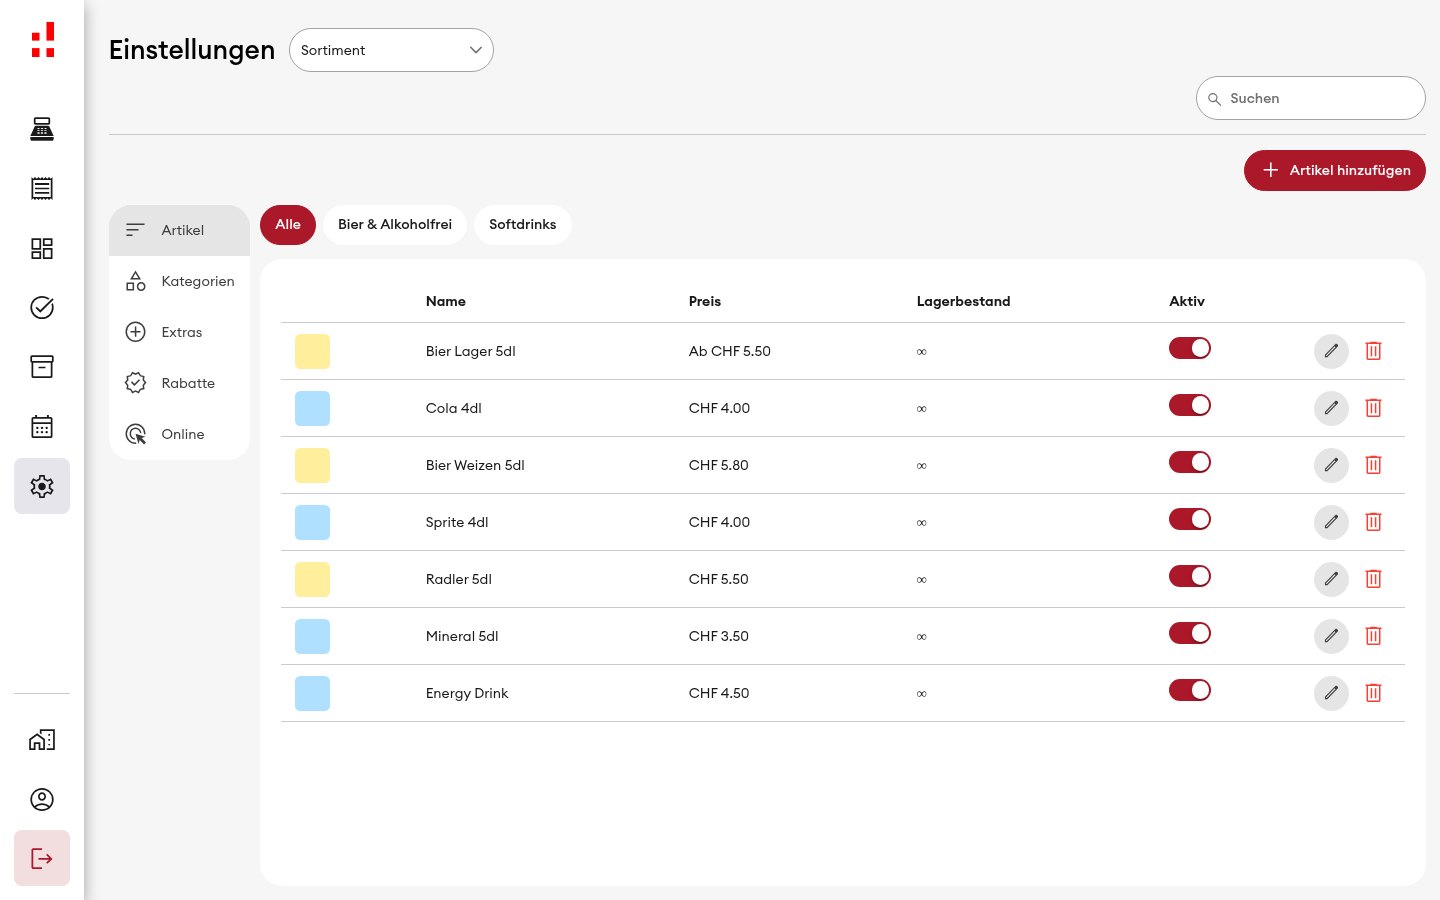Click the red logout icon
The width and height of the screenshot is (1440, 900).
click(42, 858)
